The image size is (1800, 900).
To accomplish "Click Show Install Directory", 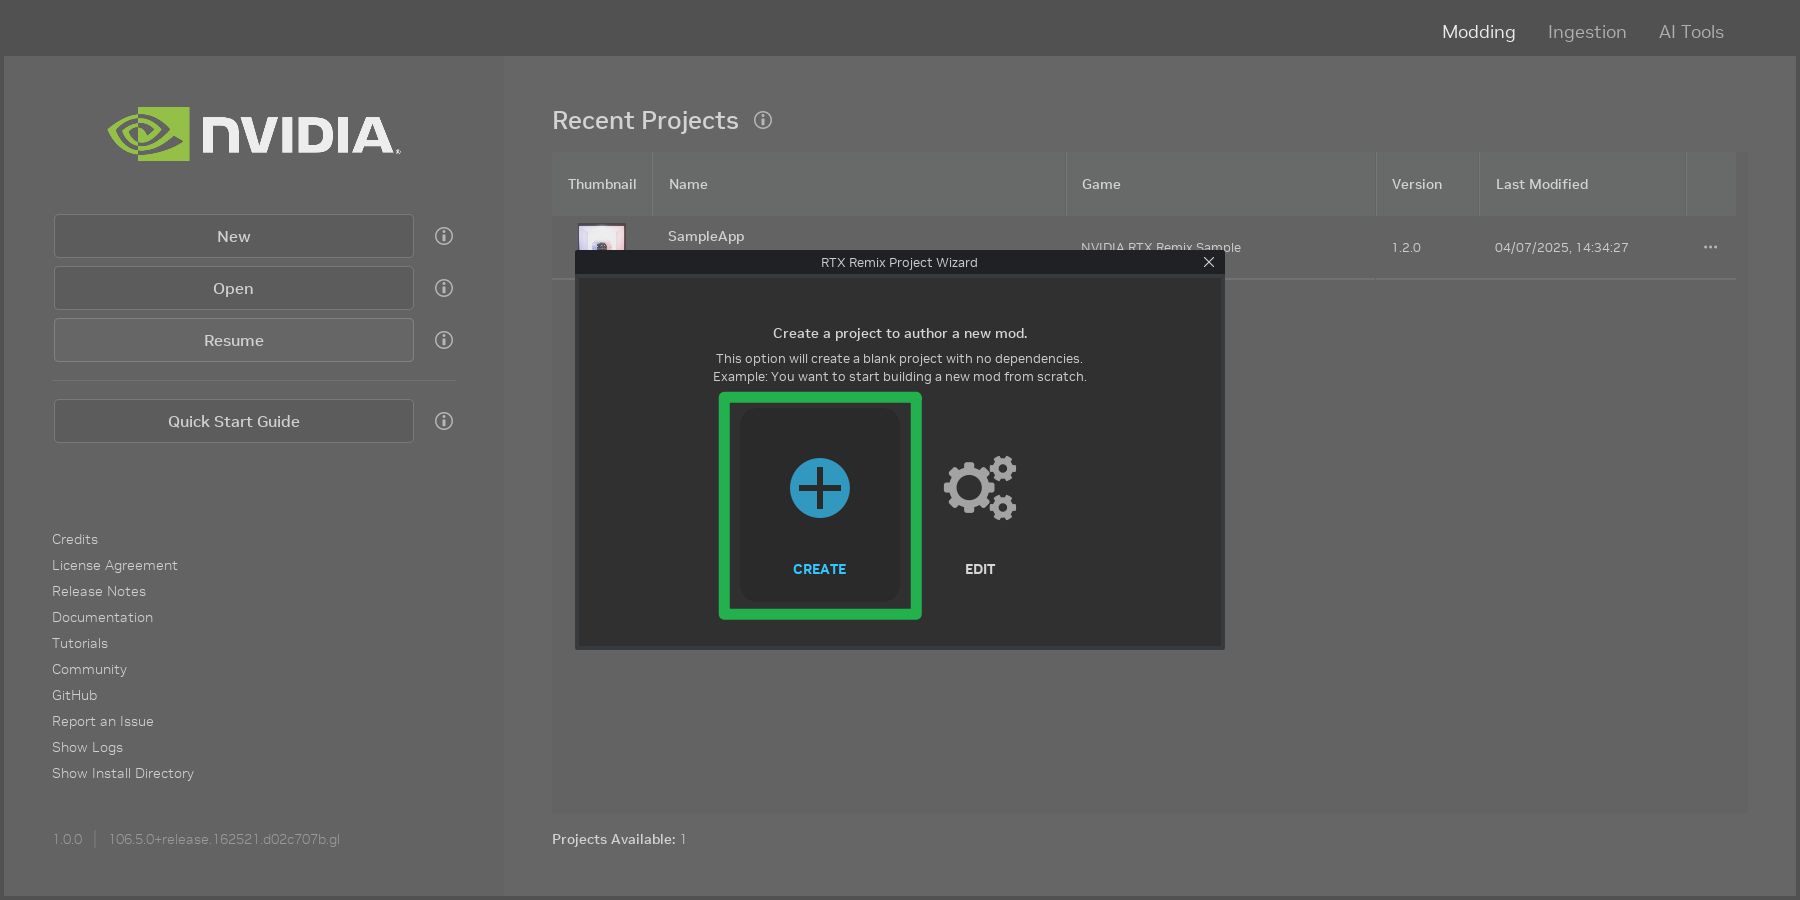I will click(x=123, y=773).
